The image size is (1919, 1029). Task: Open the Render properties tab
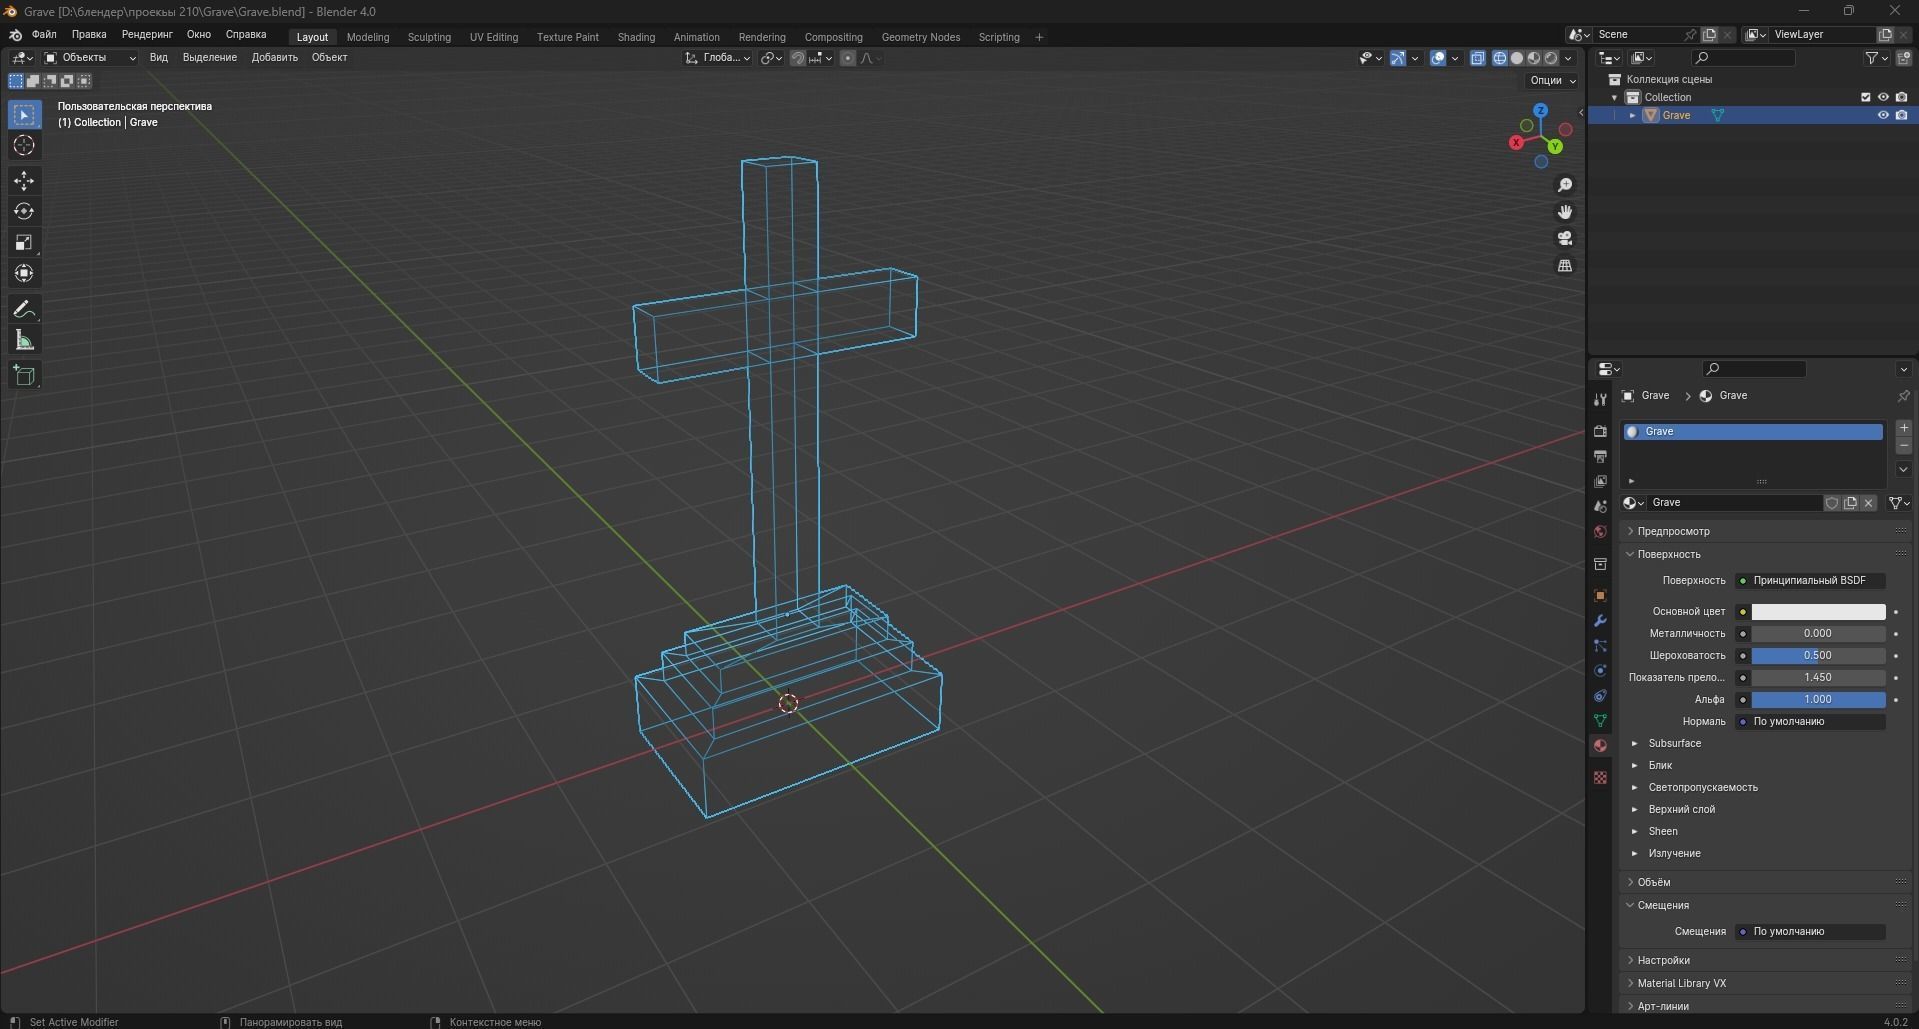[x=1600, y=431]
